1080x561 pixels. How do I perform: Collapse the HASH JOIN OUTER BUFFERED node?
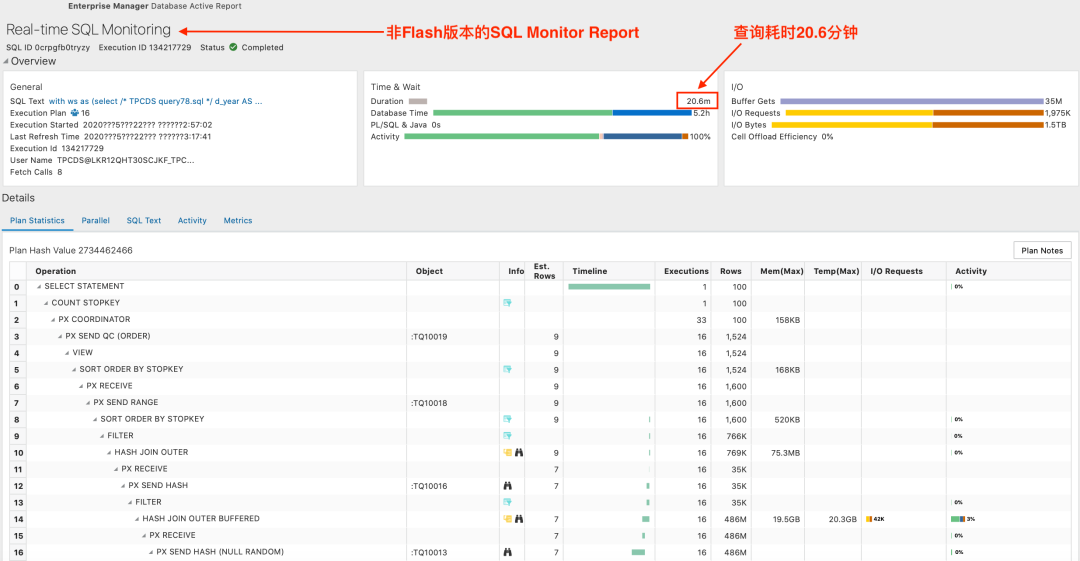(137, 519)
